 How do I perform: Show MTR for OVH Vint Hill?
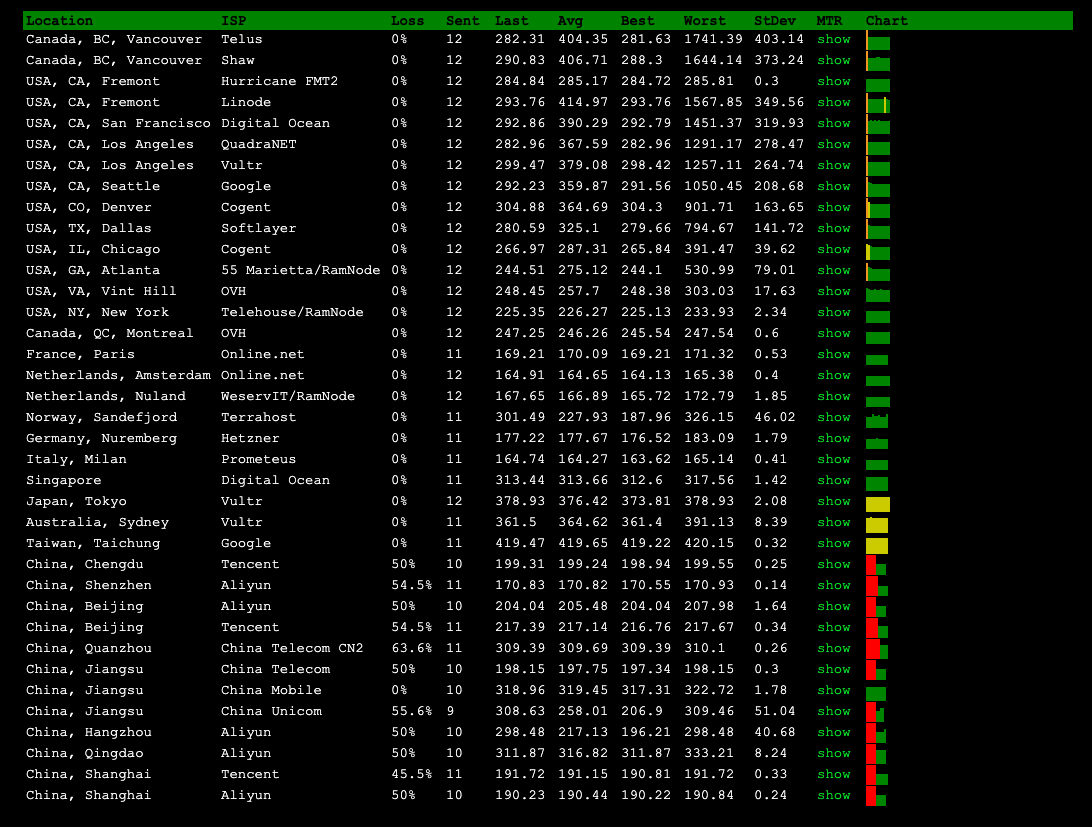click(x=834, y=291)
